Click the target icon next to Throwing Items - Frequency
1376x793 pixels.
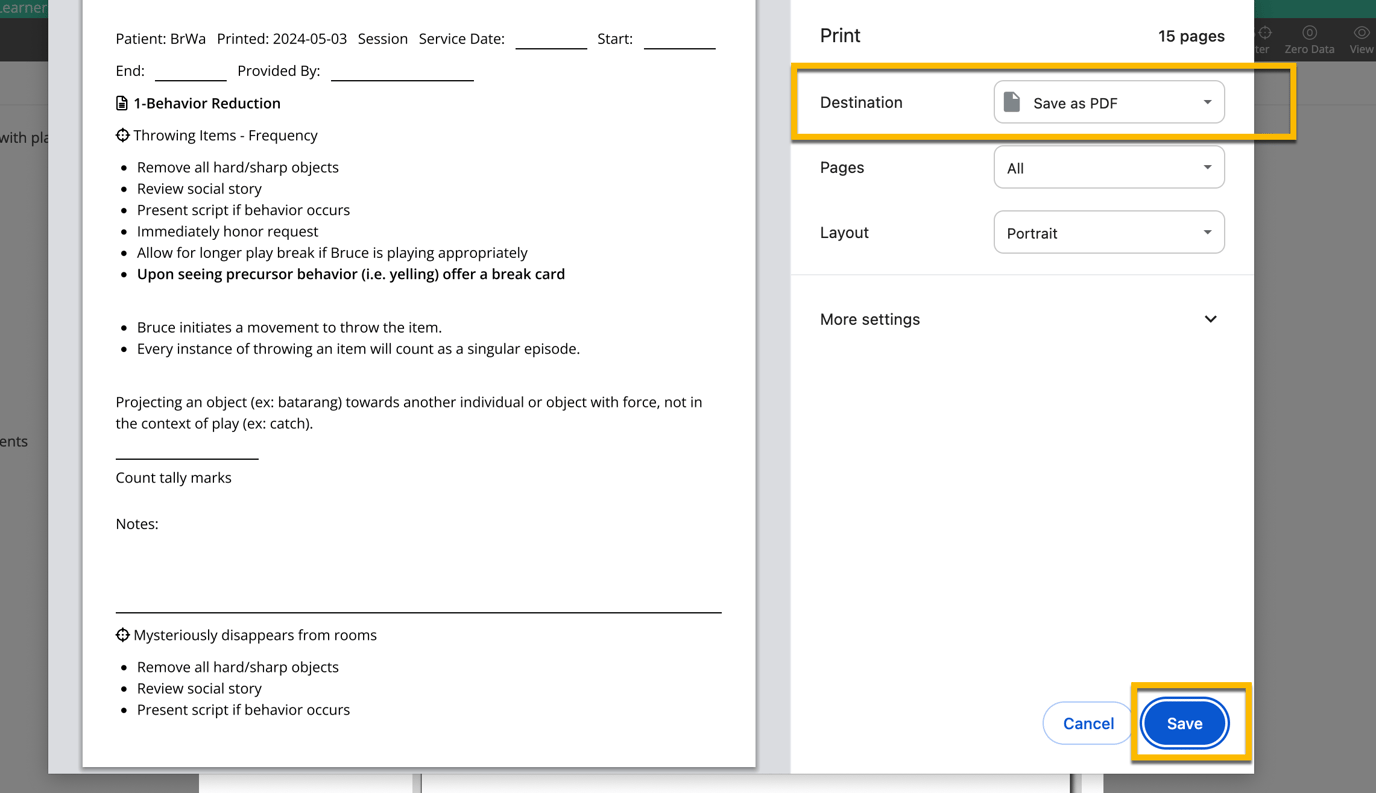122,135
